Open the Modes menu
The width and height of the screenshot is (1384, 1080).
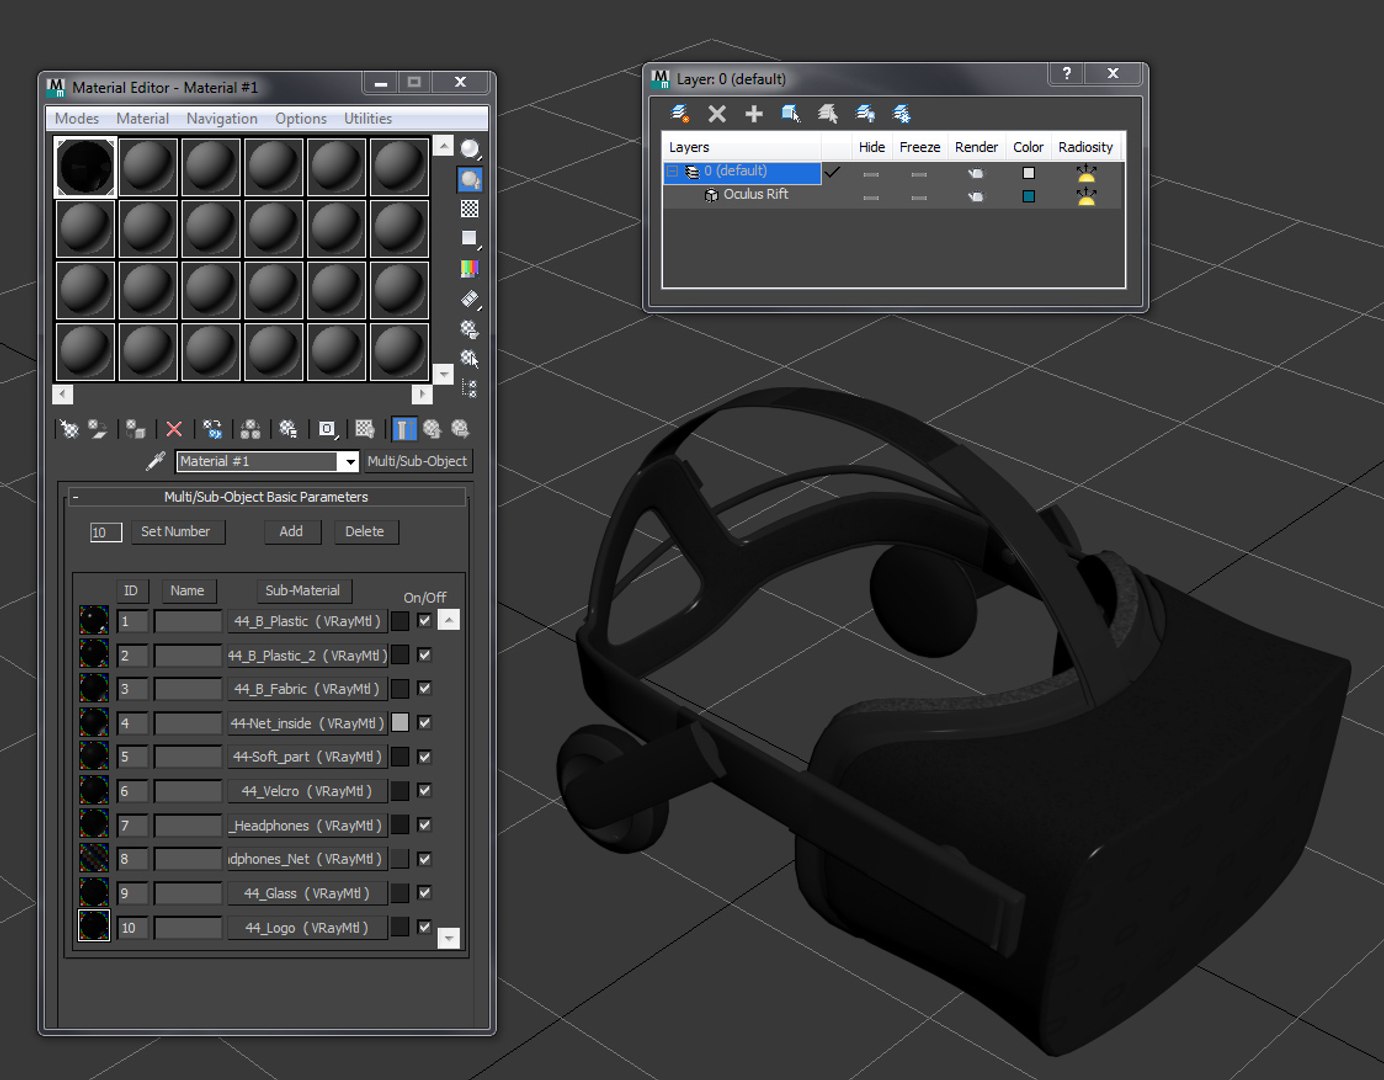click(77, 118)
